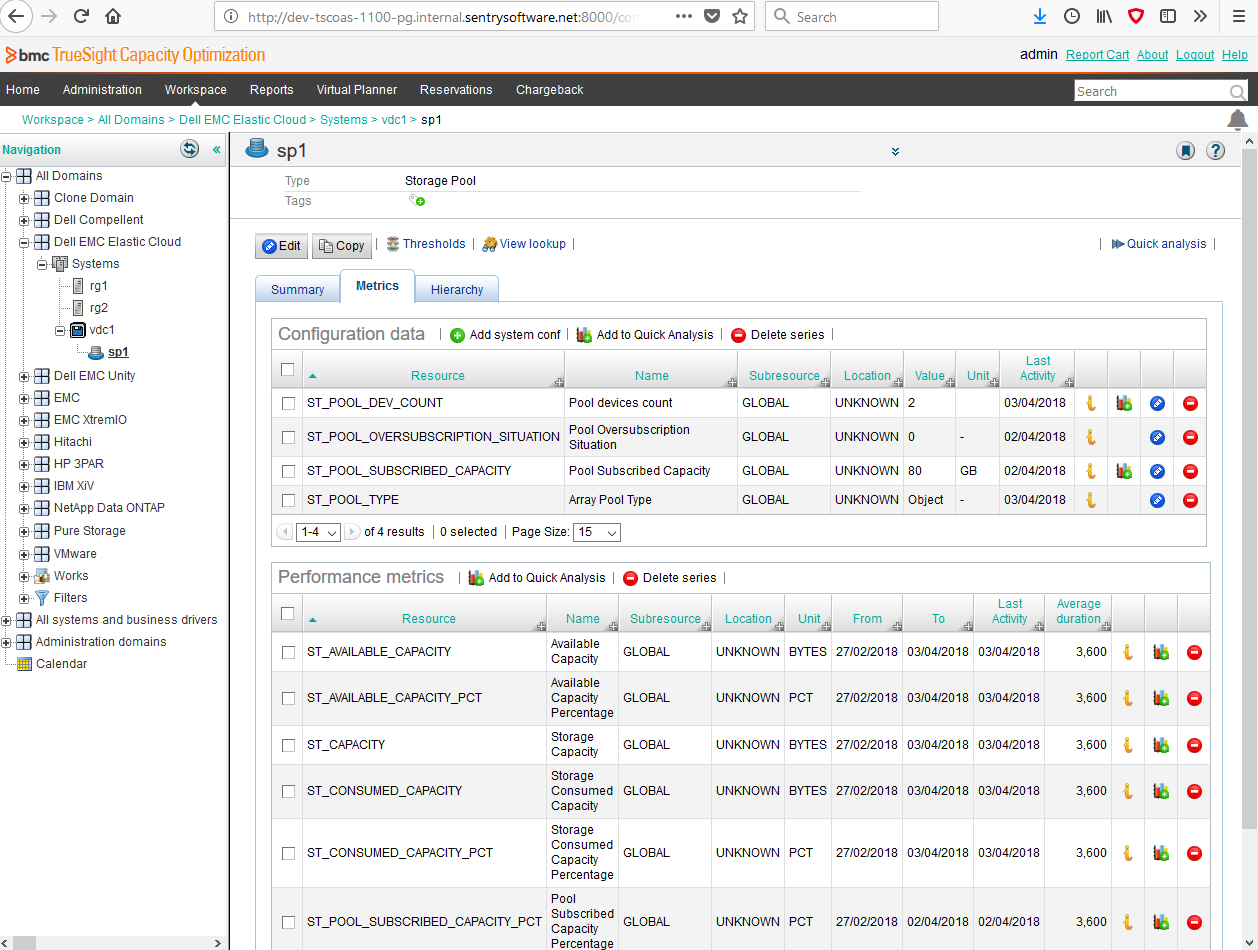Edit the ST_POOL_DEV_COUNT configuration row

tap(1157, 403)
